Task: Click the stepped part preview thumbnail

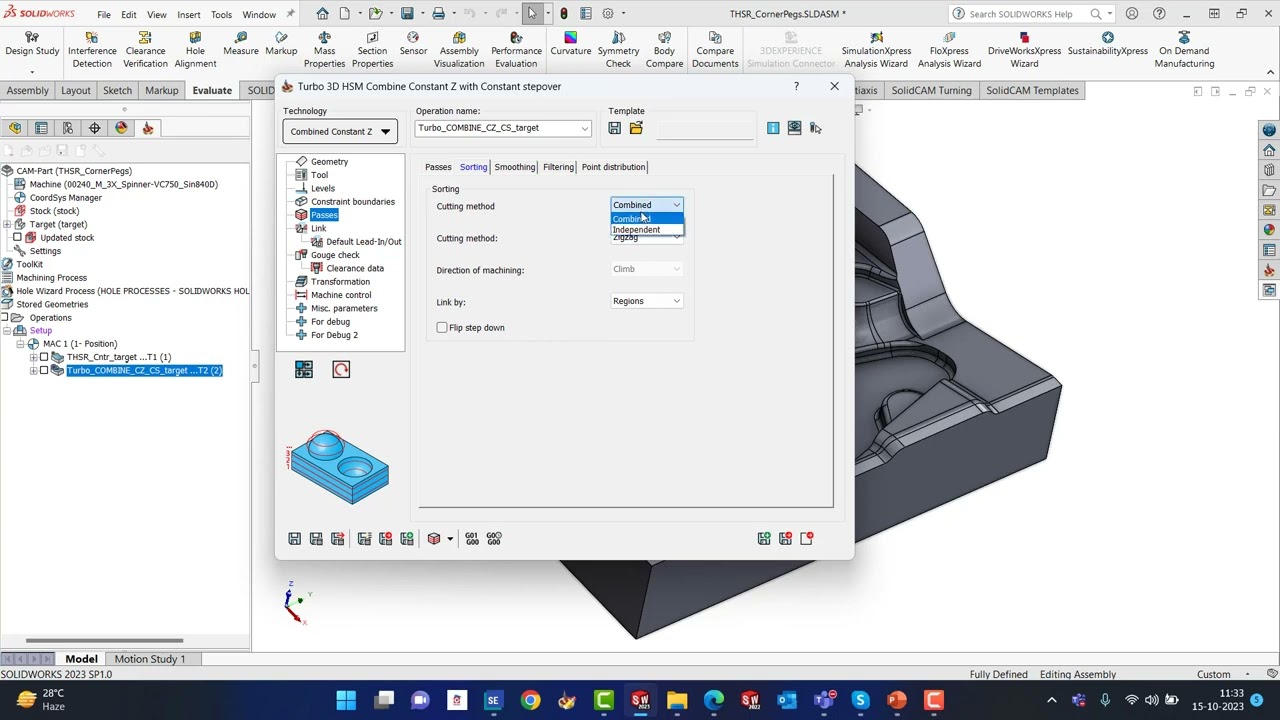Action: 338,468
